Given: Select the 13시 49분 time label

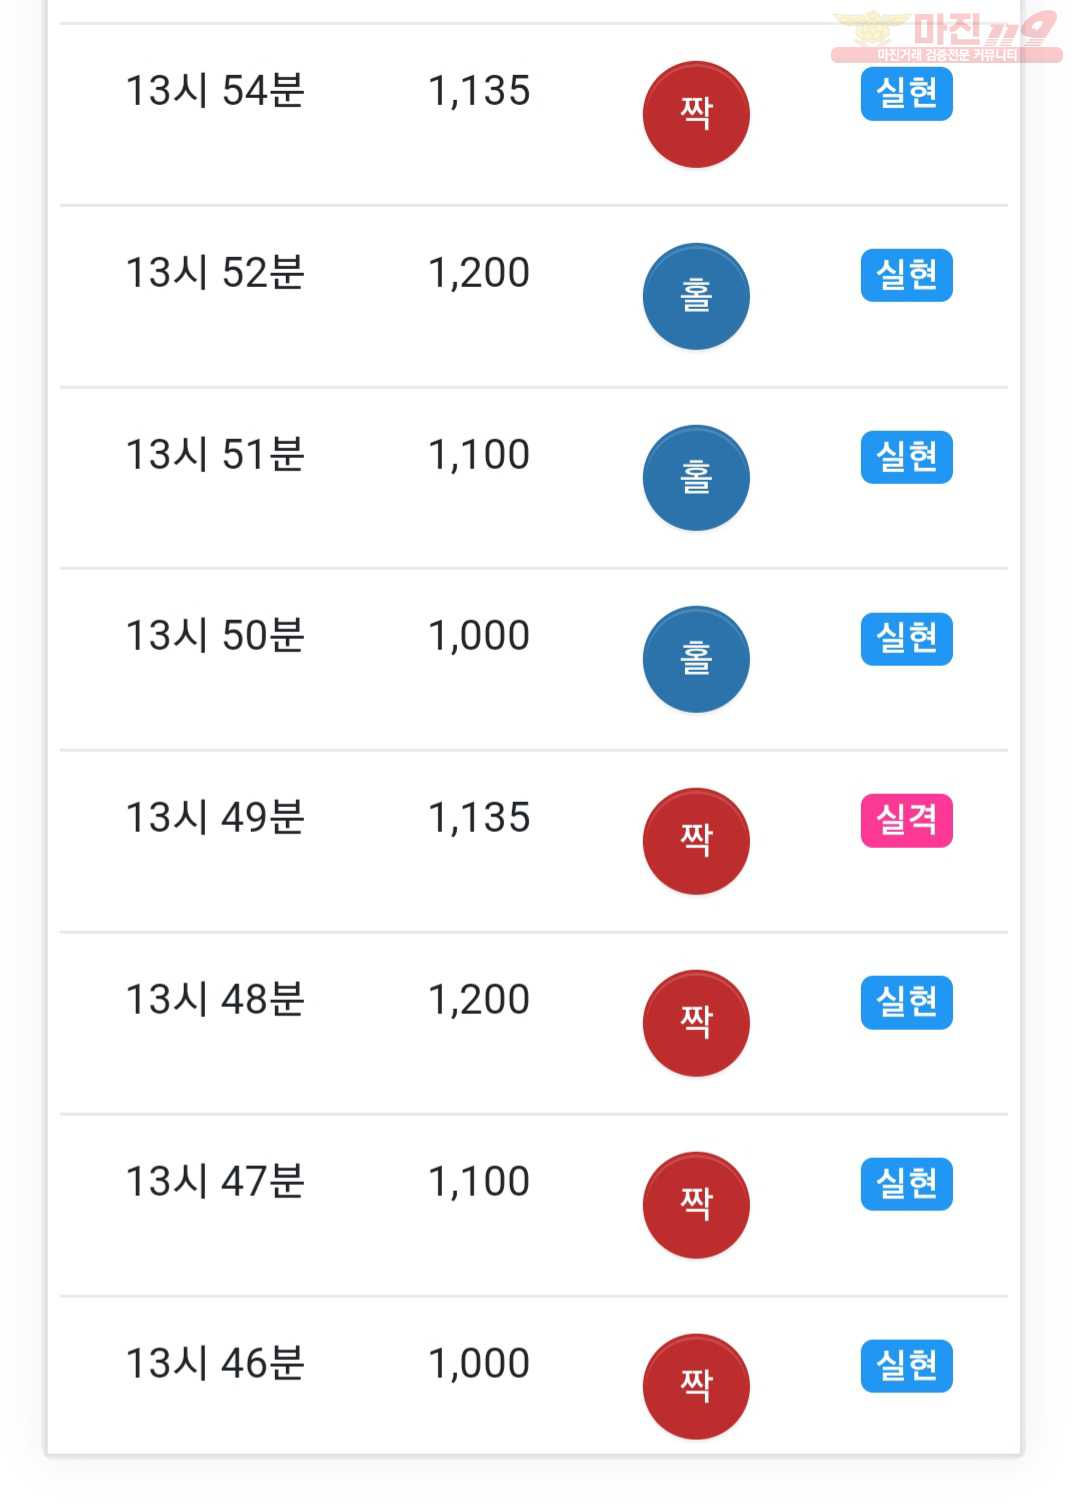Looking at the screenshot, I should 215,818.
